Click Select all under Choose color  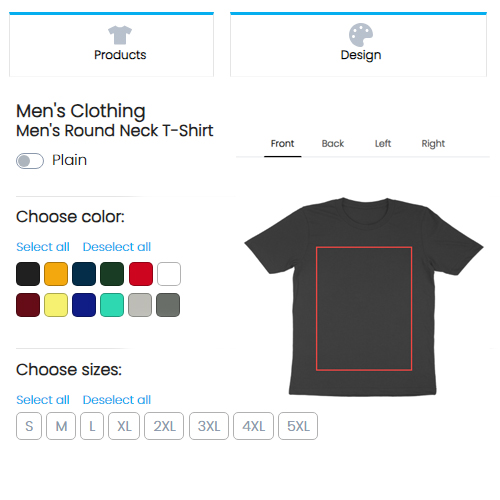pos(43,247)
